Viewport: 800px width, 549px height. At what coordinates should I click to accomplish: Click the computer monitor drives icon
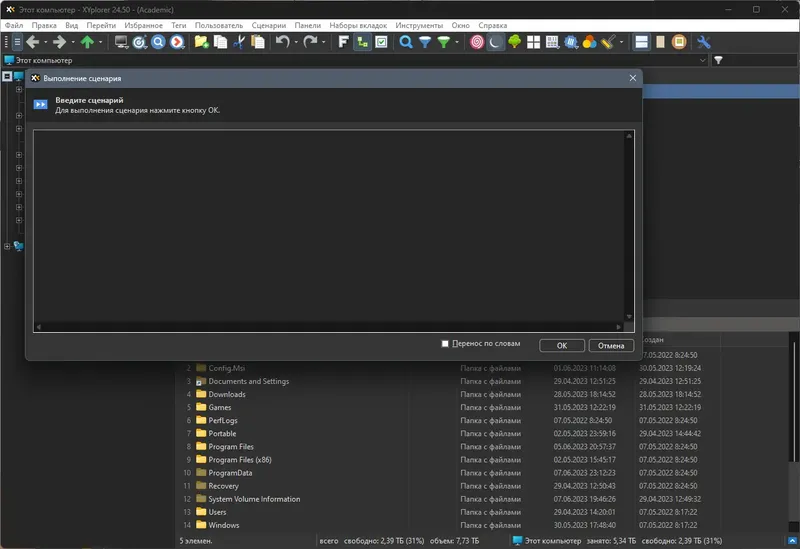point(121,42)
